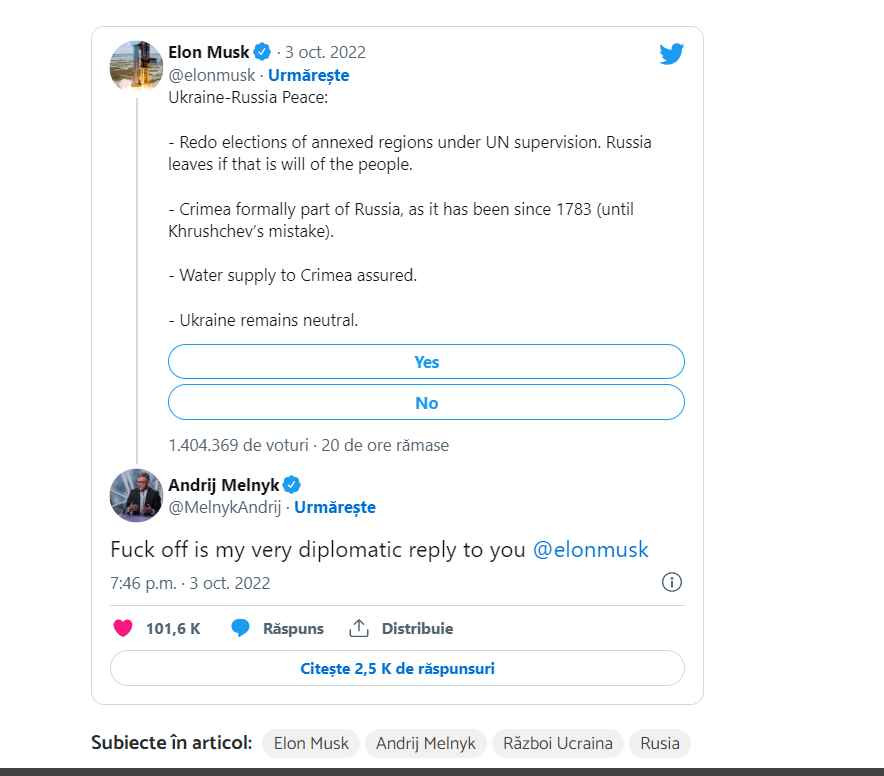The width and height of the screenshot is (884, 776).
Task: Click the share arrow icon
Action: 359,629
